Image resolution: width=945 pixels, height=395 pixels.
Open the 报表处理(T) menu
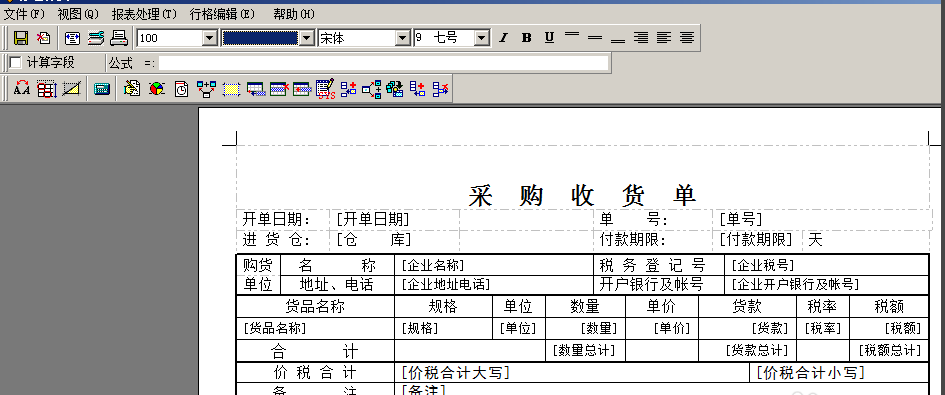tap(144, 14)
